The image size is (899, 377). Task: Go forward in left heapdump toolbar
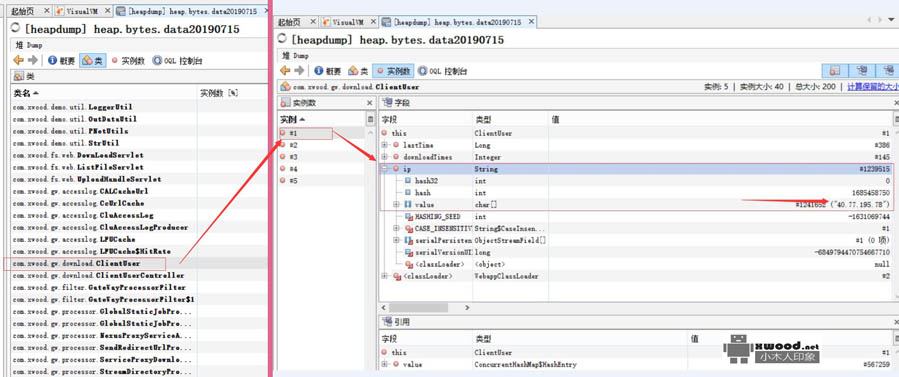coord(33,60)
